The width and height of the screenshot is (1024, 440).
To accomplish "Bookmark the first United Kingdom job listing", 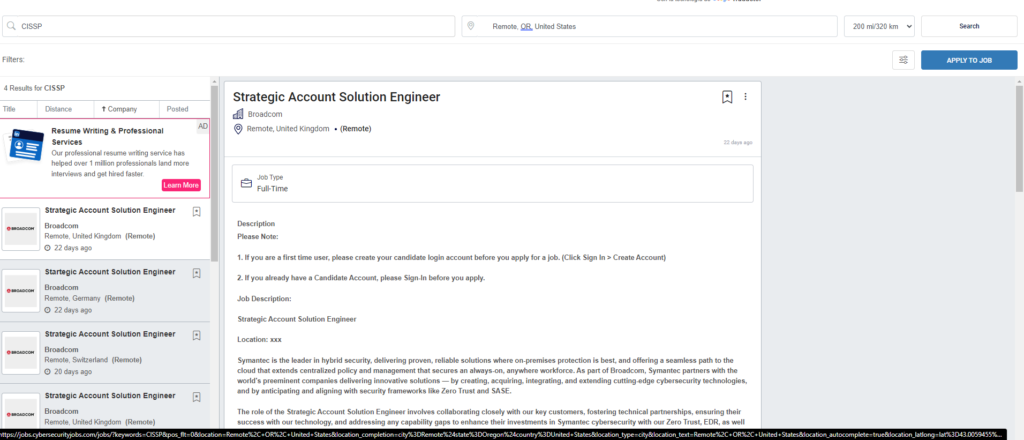I will [197, 212].
